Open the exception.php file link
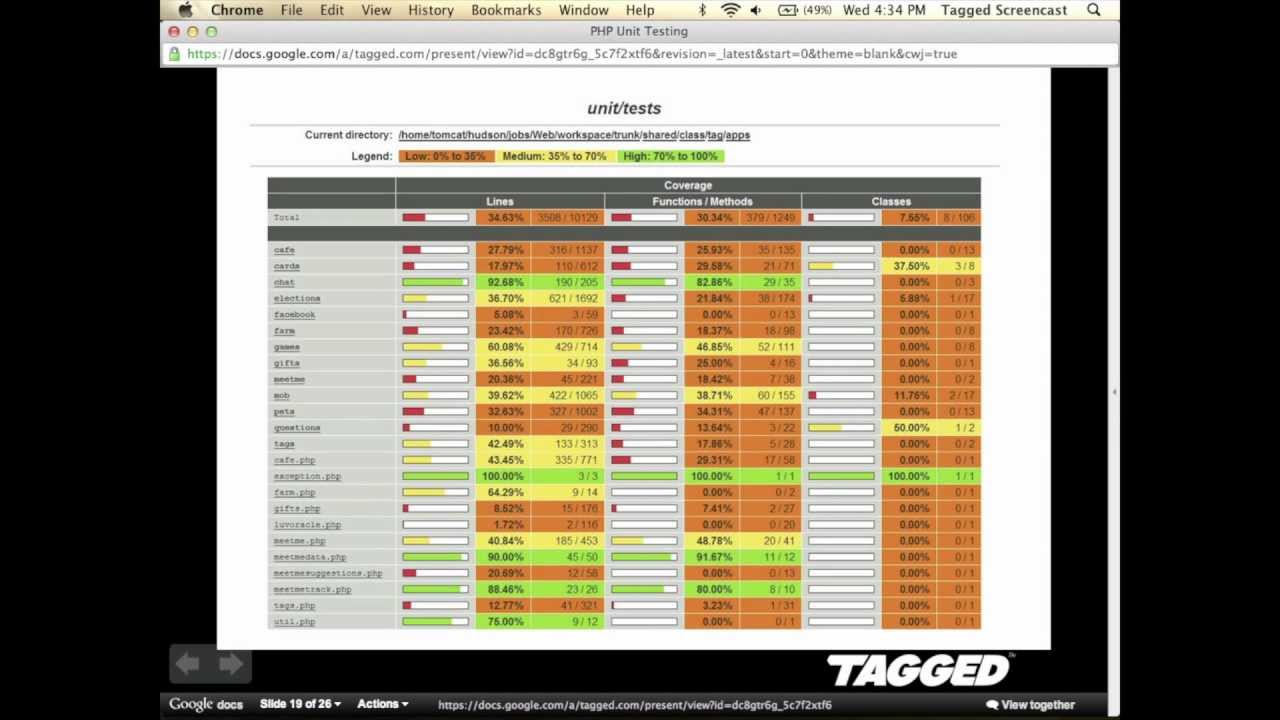The height and width of the screenshot is (720, 1280). (307, 476)
